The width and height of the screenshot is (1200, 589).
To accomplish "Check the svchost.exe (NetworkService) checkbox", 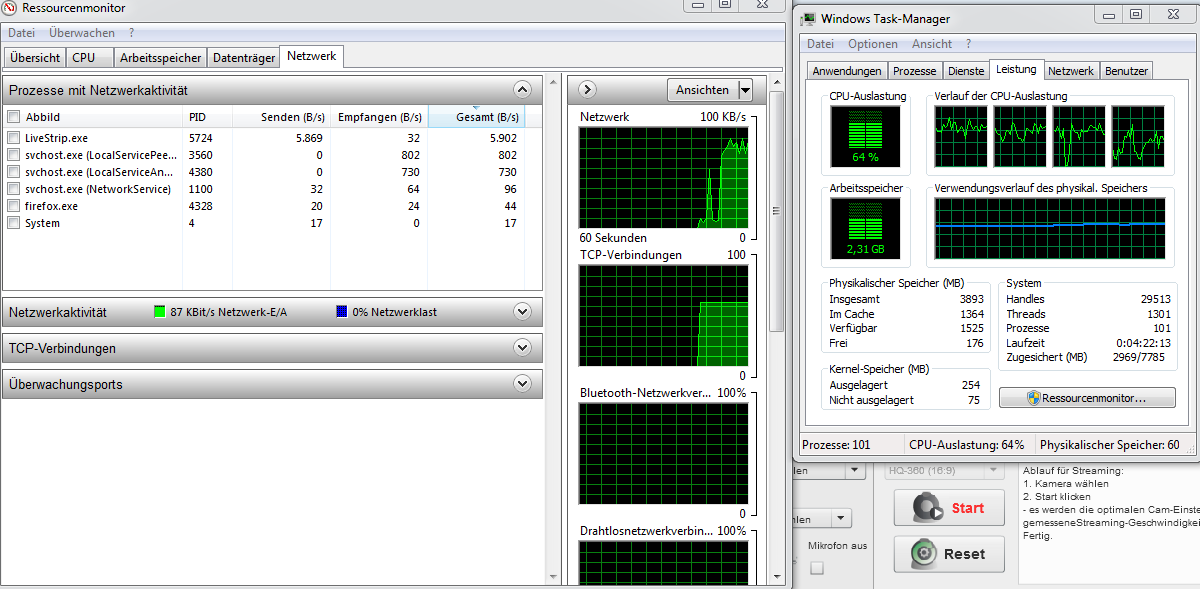I will coord(13,189).
